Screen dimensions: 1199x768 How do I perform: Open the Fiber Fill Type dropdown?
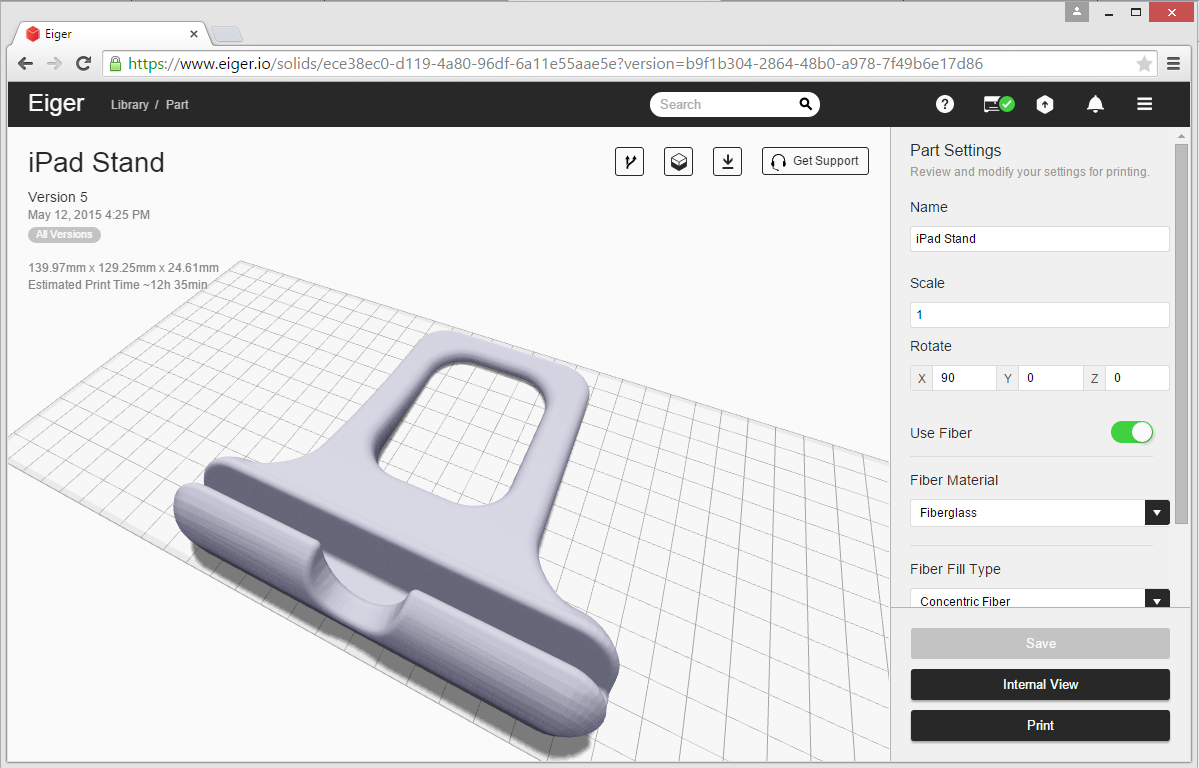[x=1156, y=600]
